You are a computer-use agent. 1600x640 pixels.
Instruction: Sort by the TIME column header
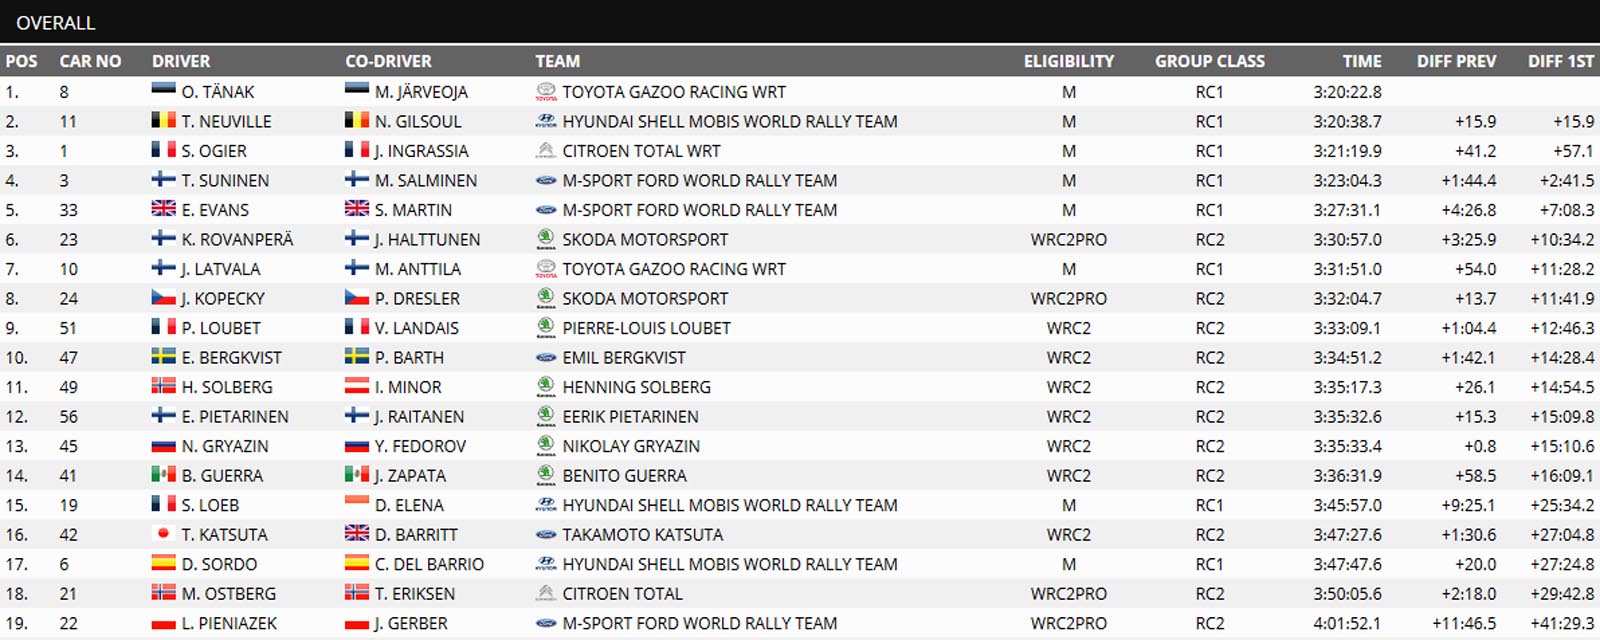(x=1361, y=61)
